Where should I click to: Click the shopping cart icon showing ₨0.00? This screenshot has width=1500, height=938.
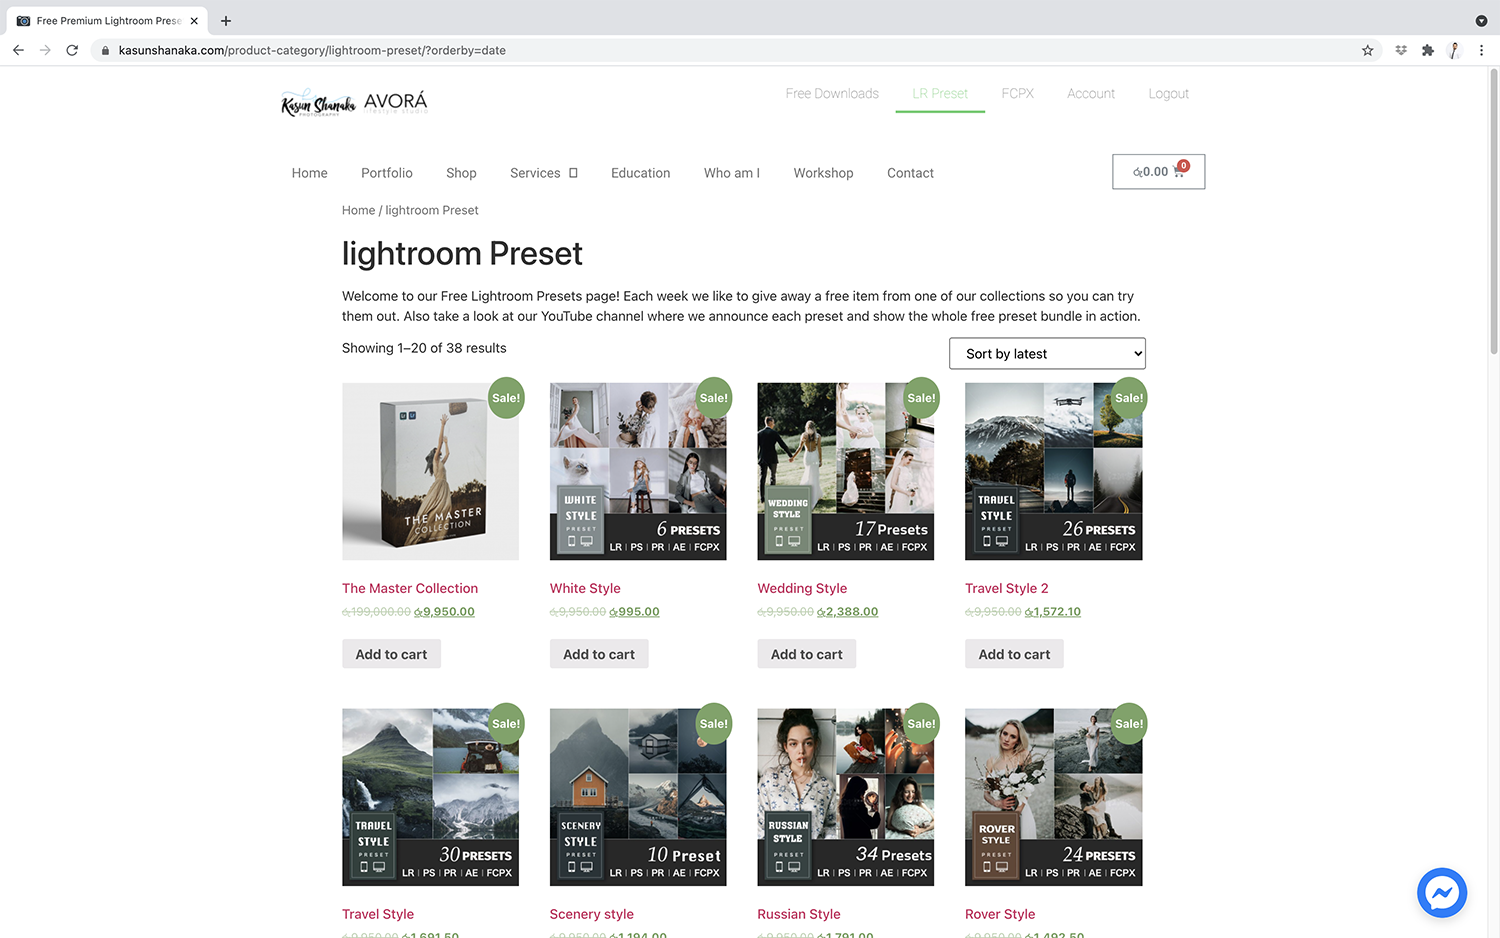[1158, 172]
